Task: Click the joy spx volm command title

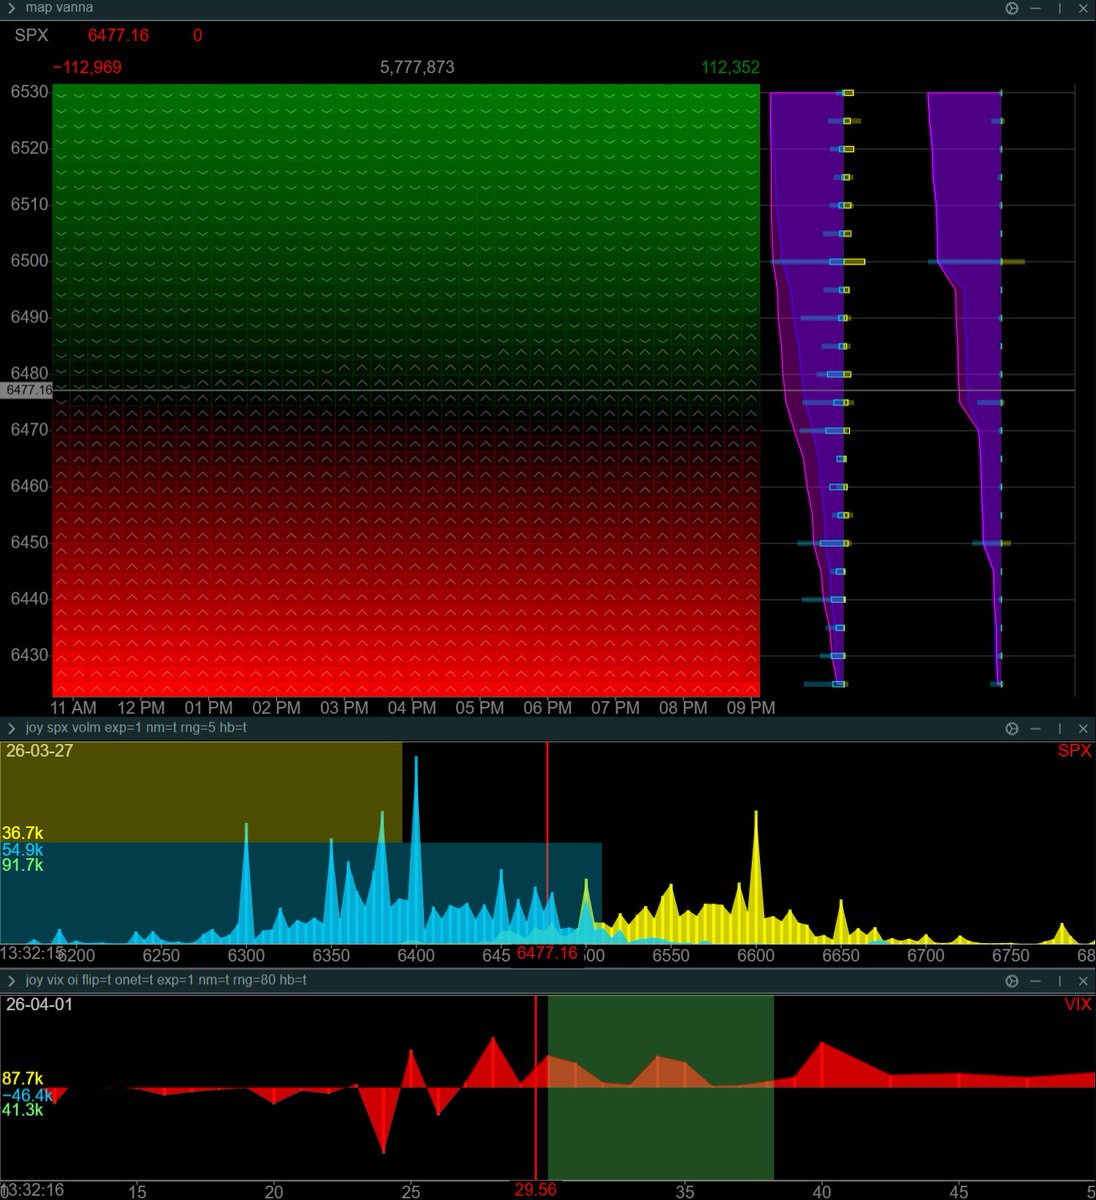Action: point(136,728)
